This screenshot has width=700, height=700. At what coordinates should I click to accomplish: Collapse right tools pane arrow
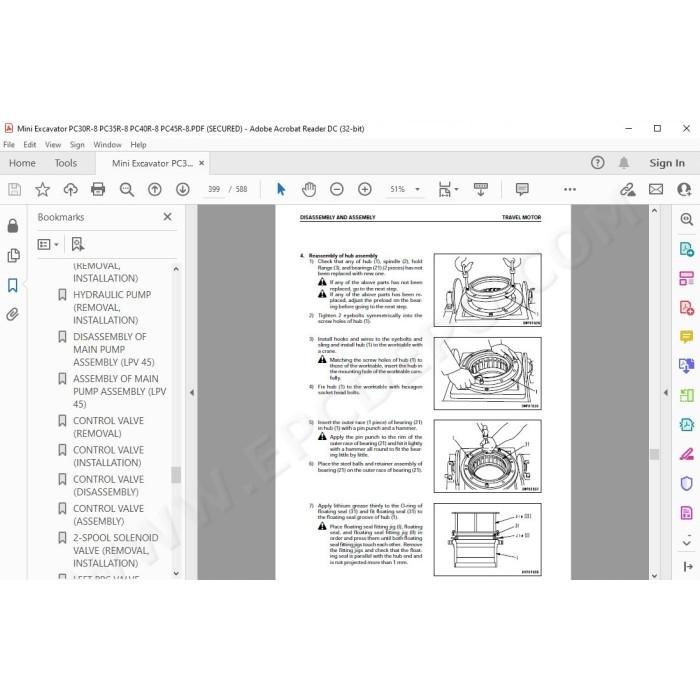click(666, 392)
